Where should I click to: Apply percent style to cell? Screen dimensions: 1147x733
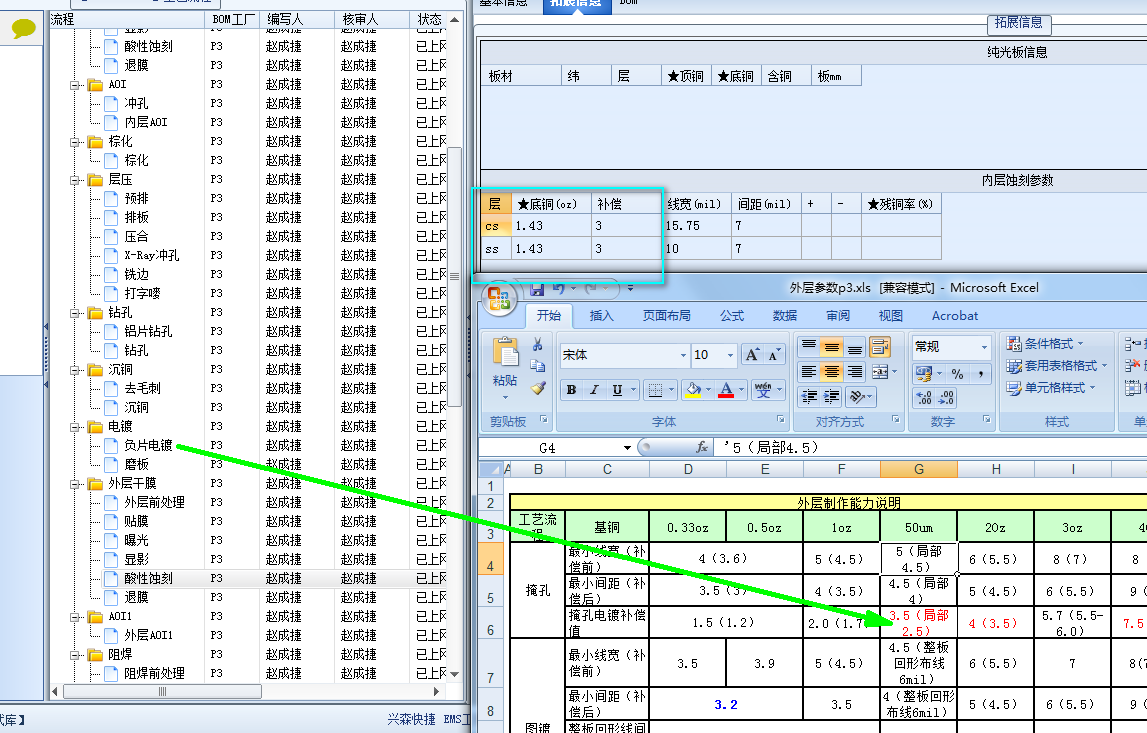[958, 373]
